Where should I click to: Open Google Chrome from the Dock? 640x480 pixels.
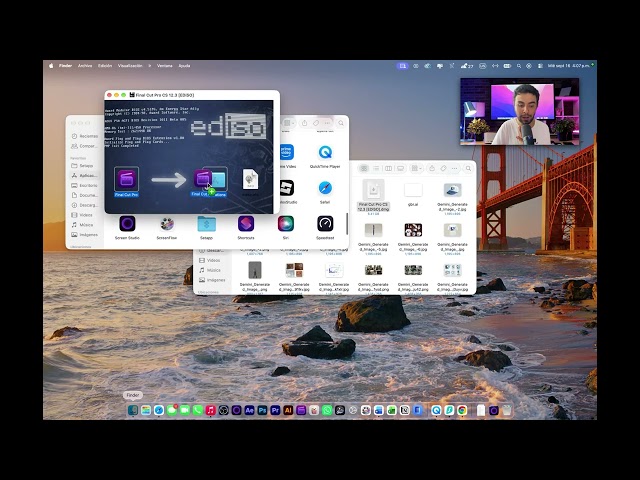[462, 410]
